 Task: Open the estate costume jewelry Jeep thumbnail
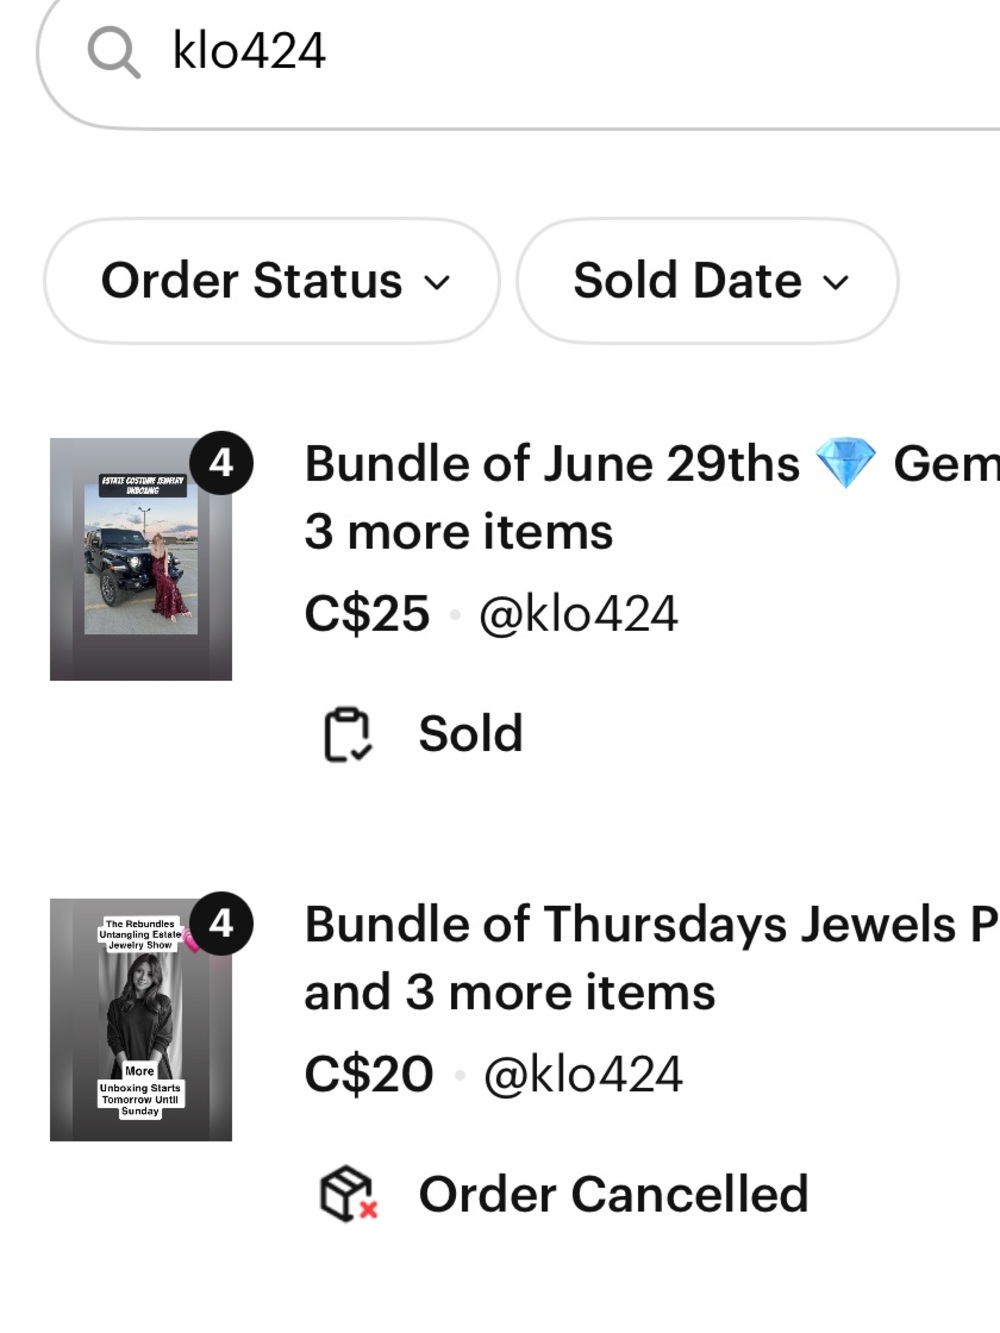(x=141, y=559)
